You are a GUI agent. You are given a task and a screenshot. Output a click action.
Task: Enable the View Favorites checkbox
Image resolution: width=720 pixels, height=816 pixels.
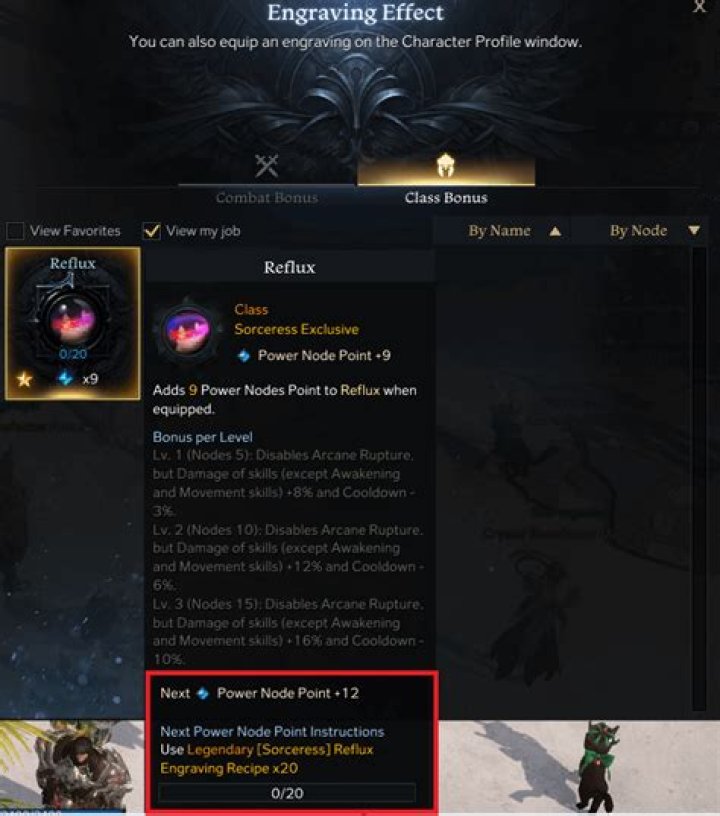(x=15, y=231)
